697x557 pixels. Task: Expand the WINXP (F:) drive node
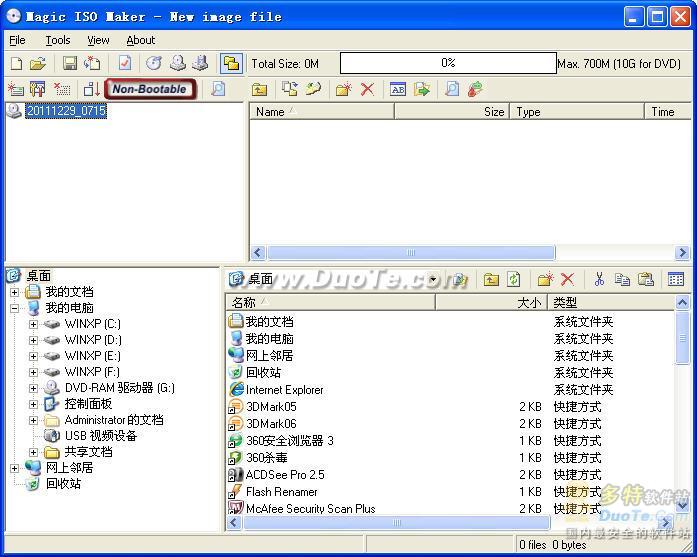coord(33,372)
